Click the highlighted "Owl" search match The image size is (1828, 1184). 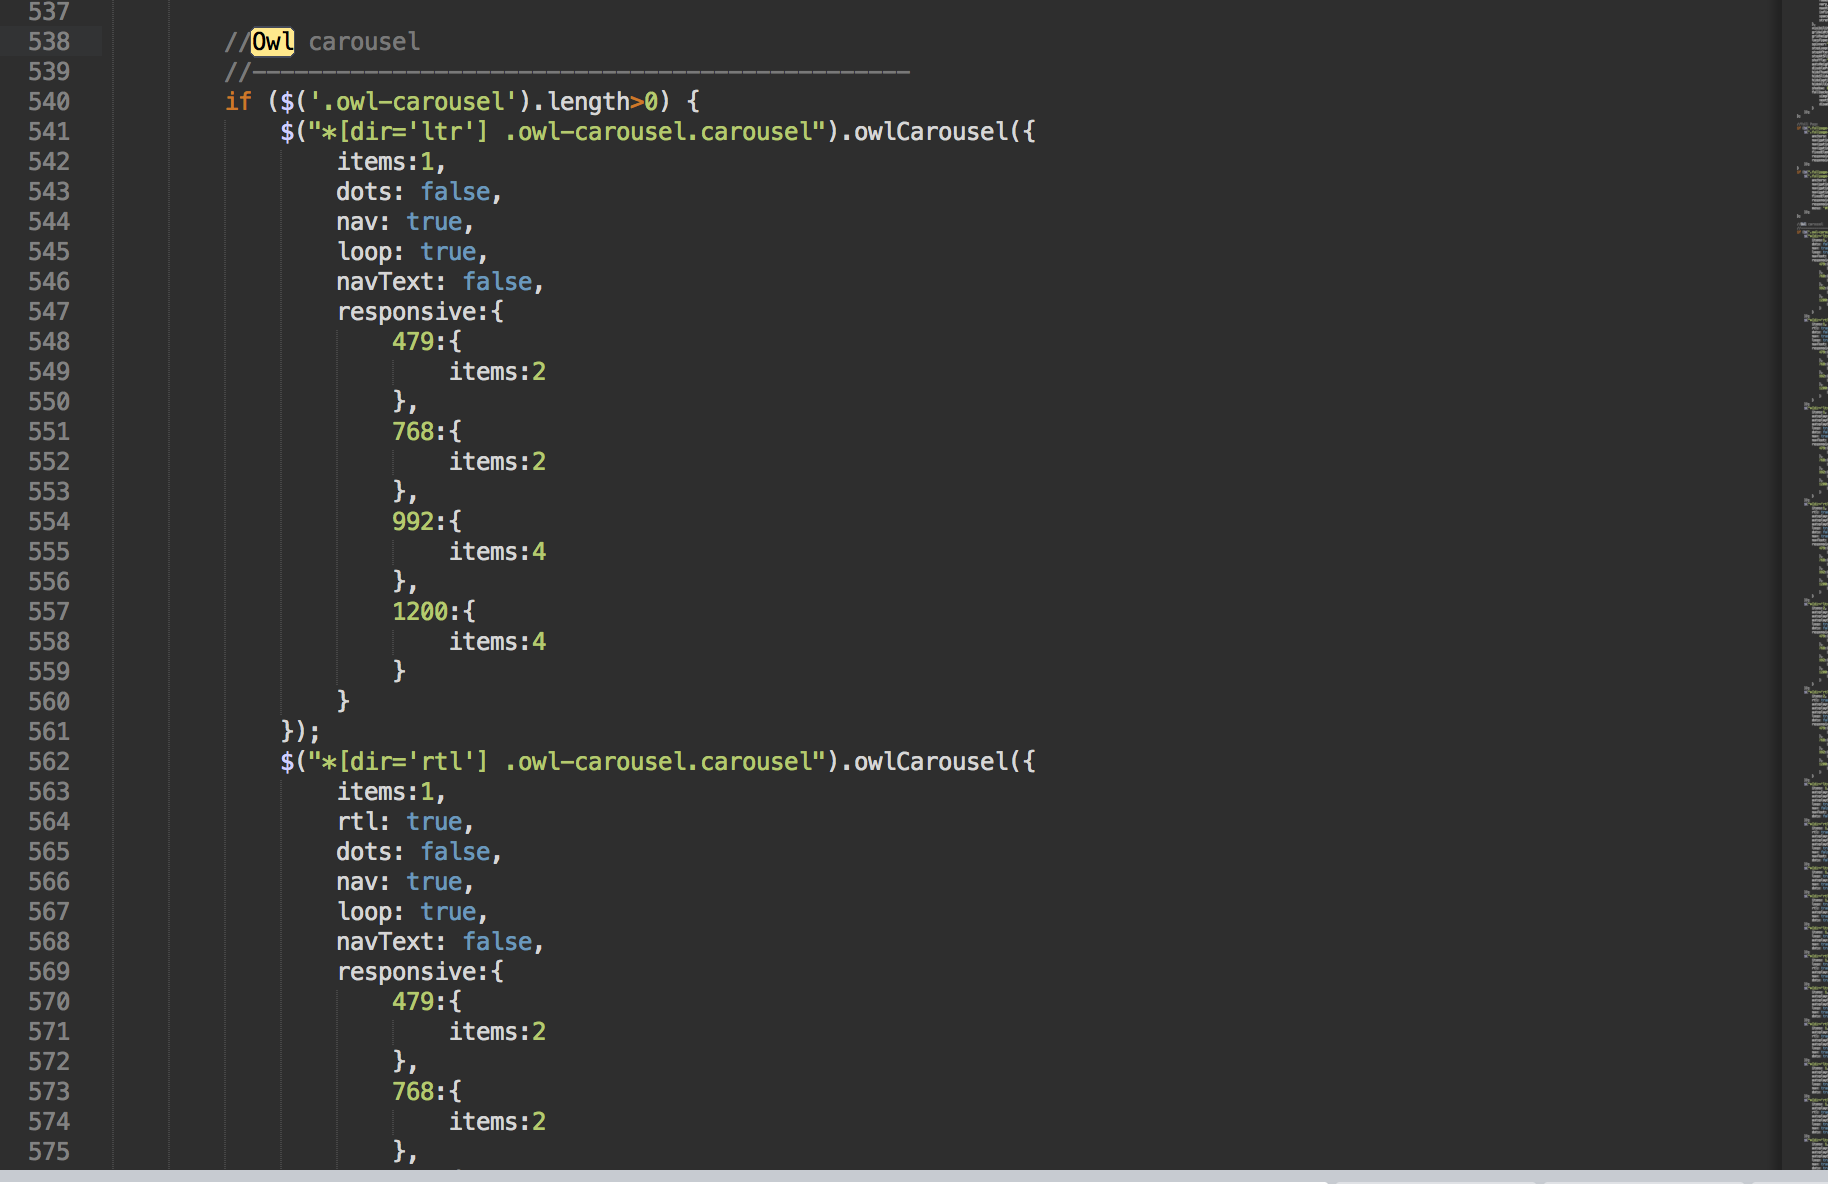[x=272, y=41]
